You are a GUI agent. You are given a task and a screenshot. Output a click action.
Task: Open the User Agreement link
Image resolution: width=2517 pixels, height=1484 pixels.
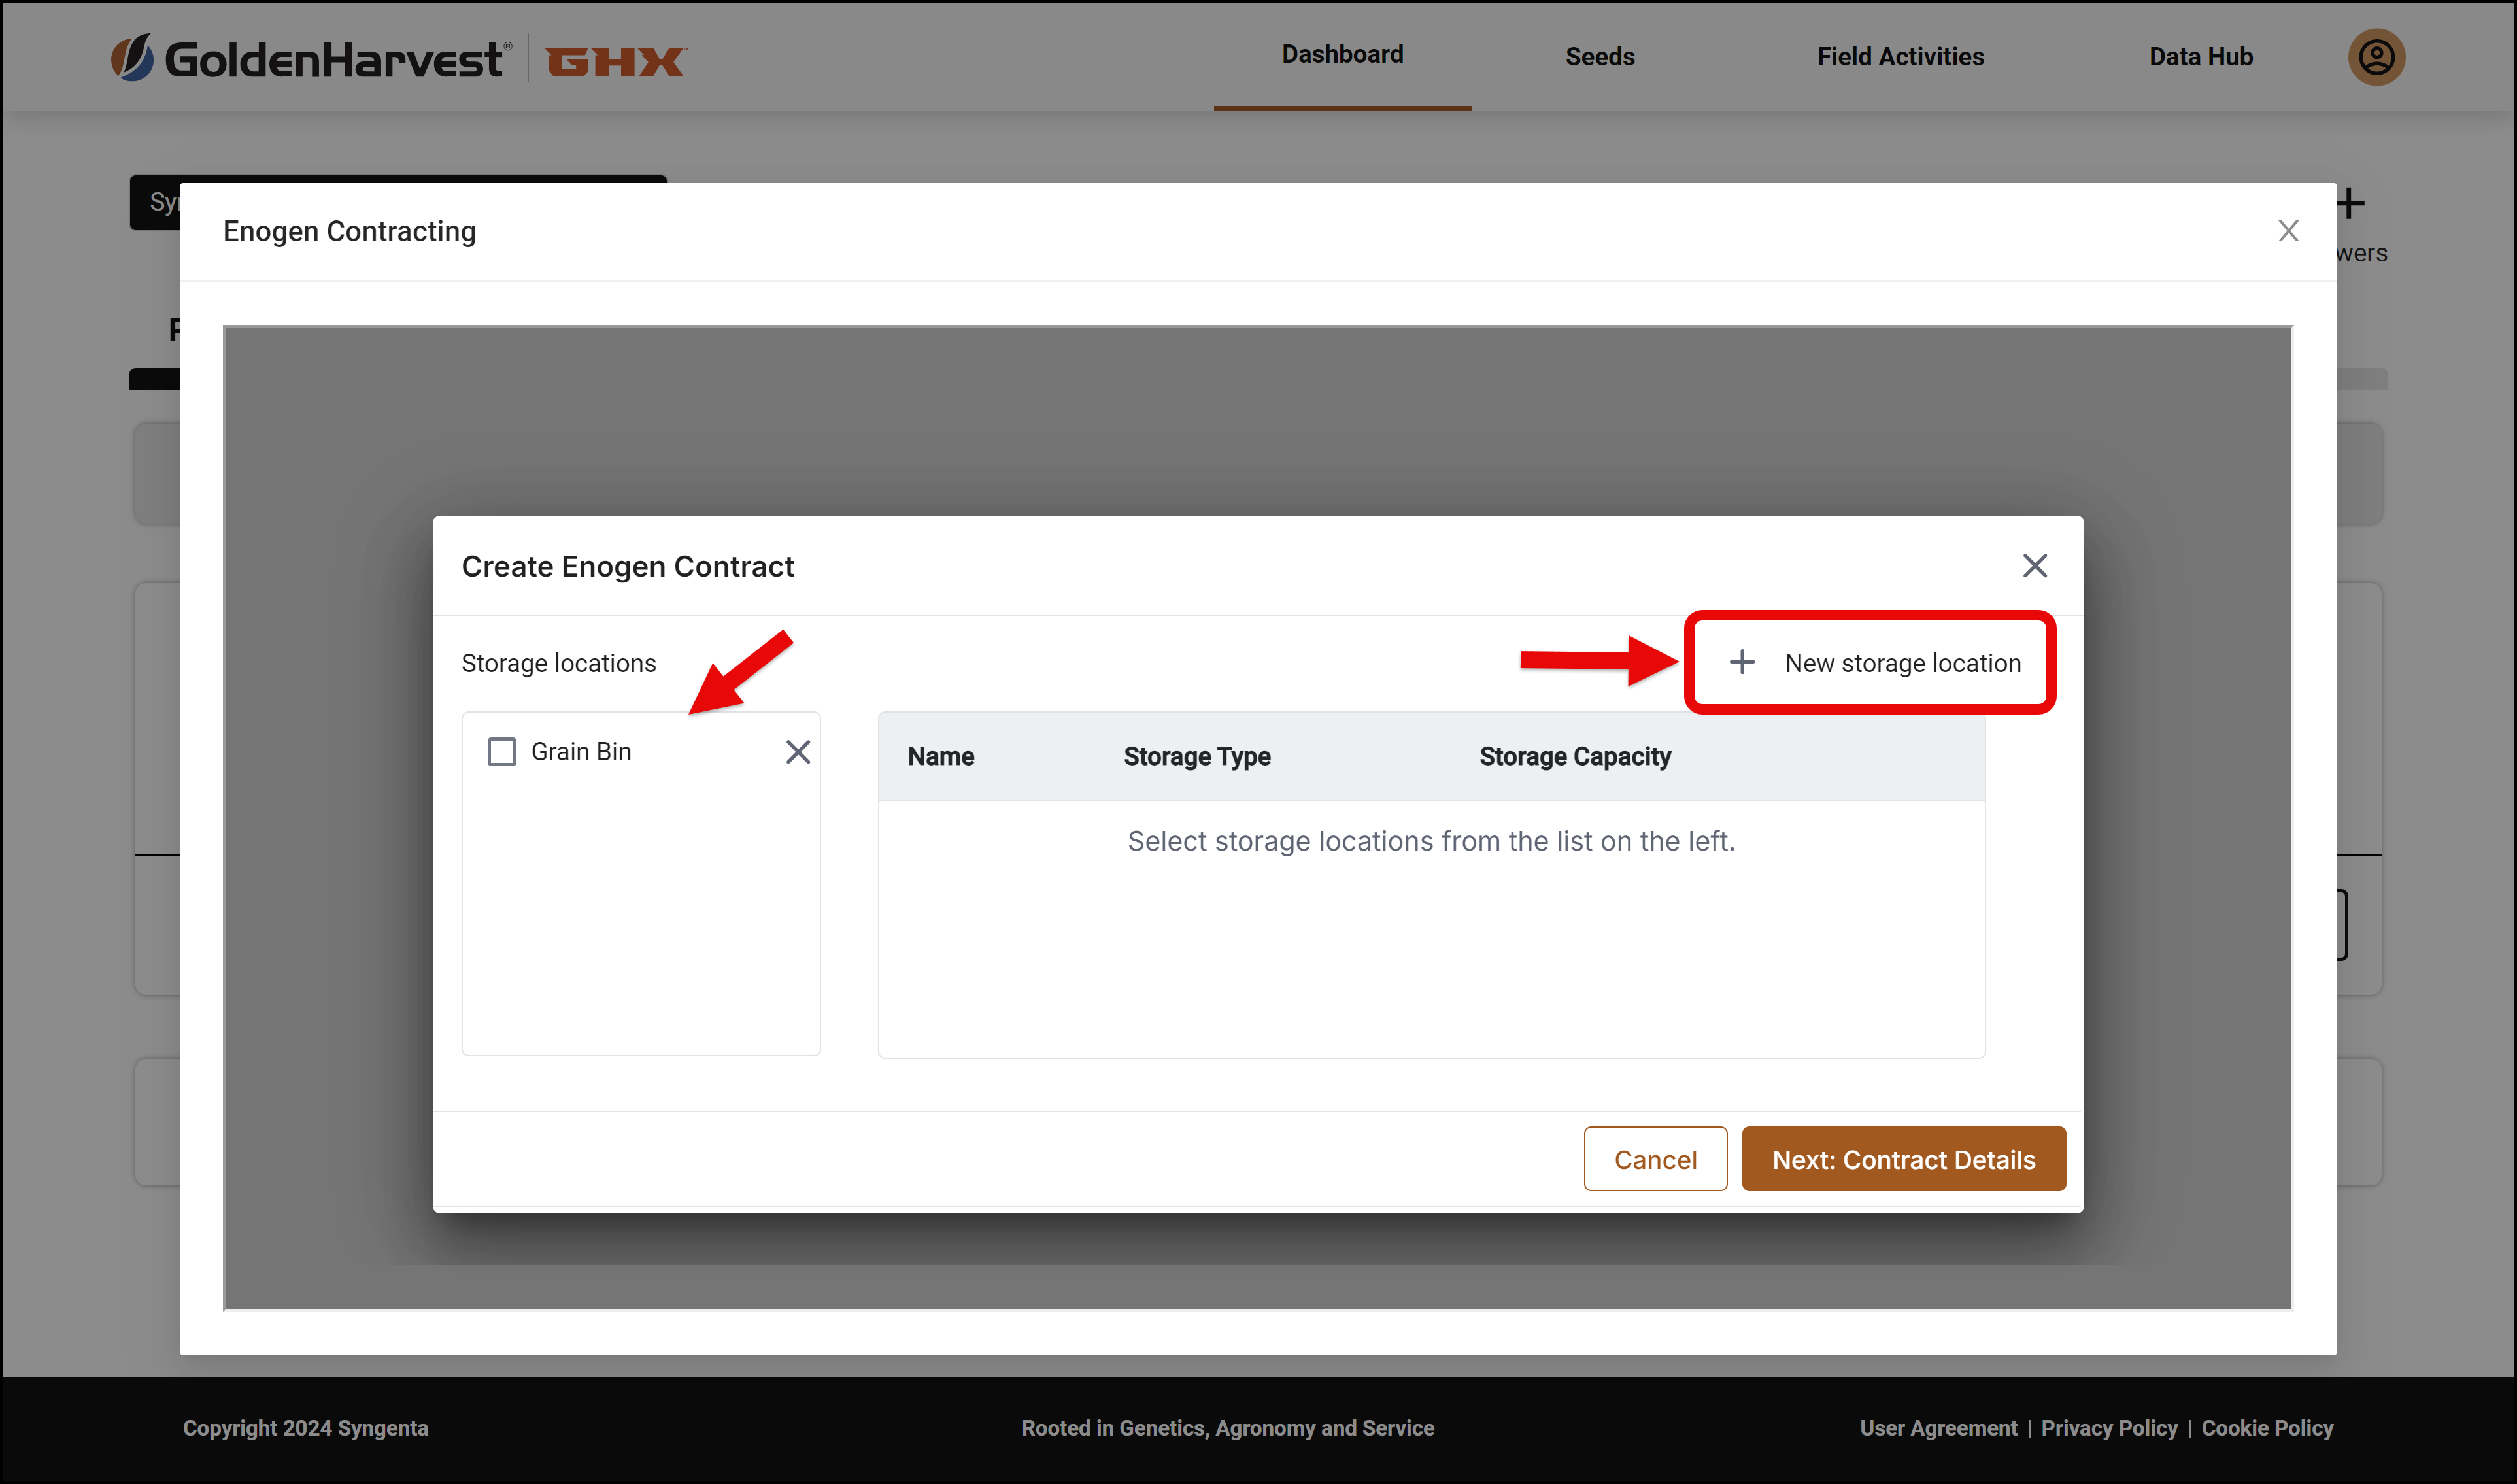[1937, 1428]
